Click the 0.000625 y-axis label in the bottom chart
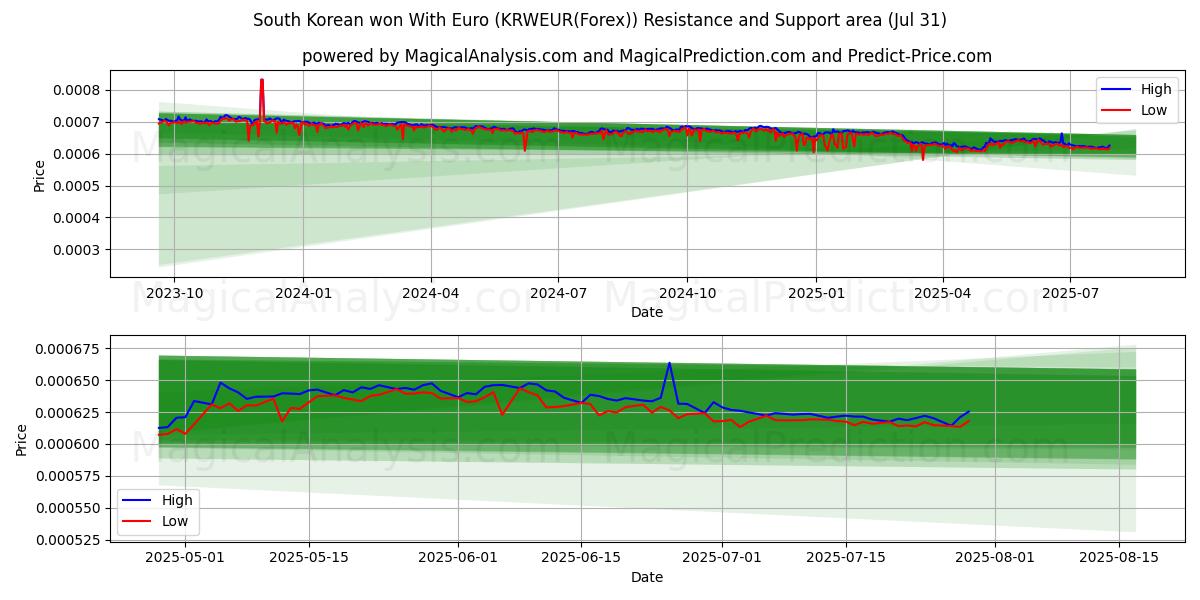Screen dimensions: 1200x600 (67, 413)
